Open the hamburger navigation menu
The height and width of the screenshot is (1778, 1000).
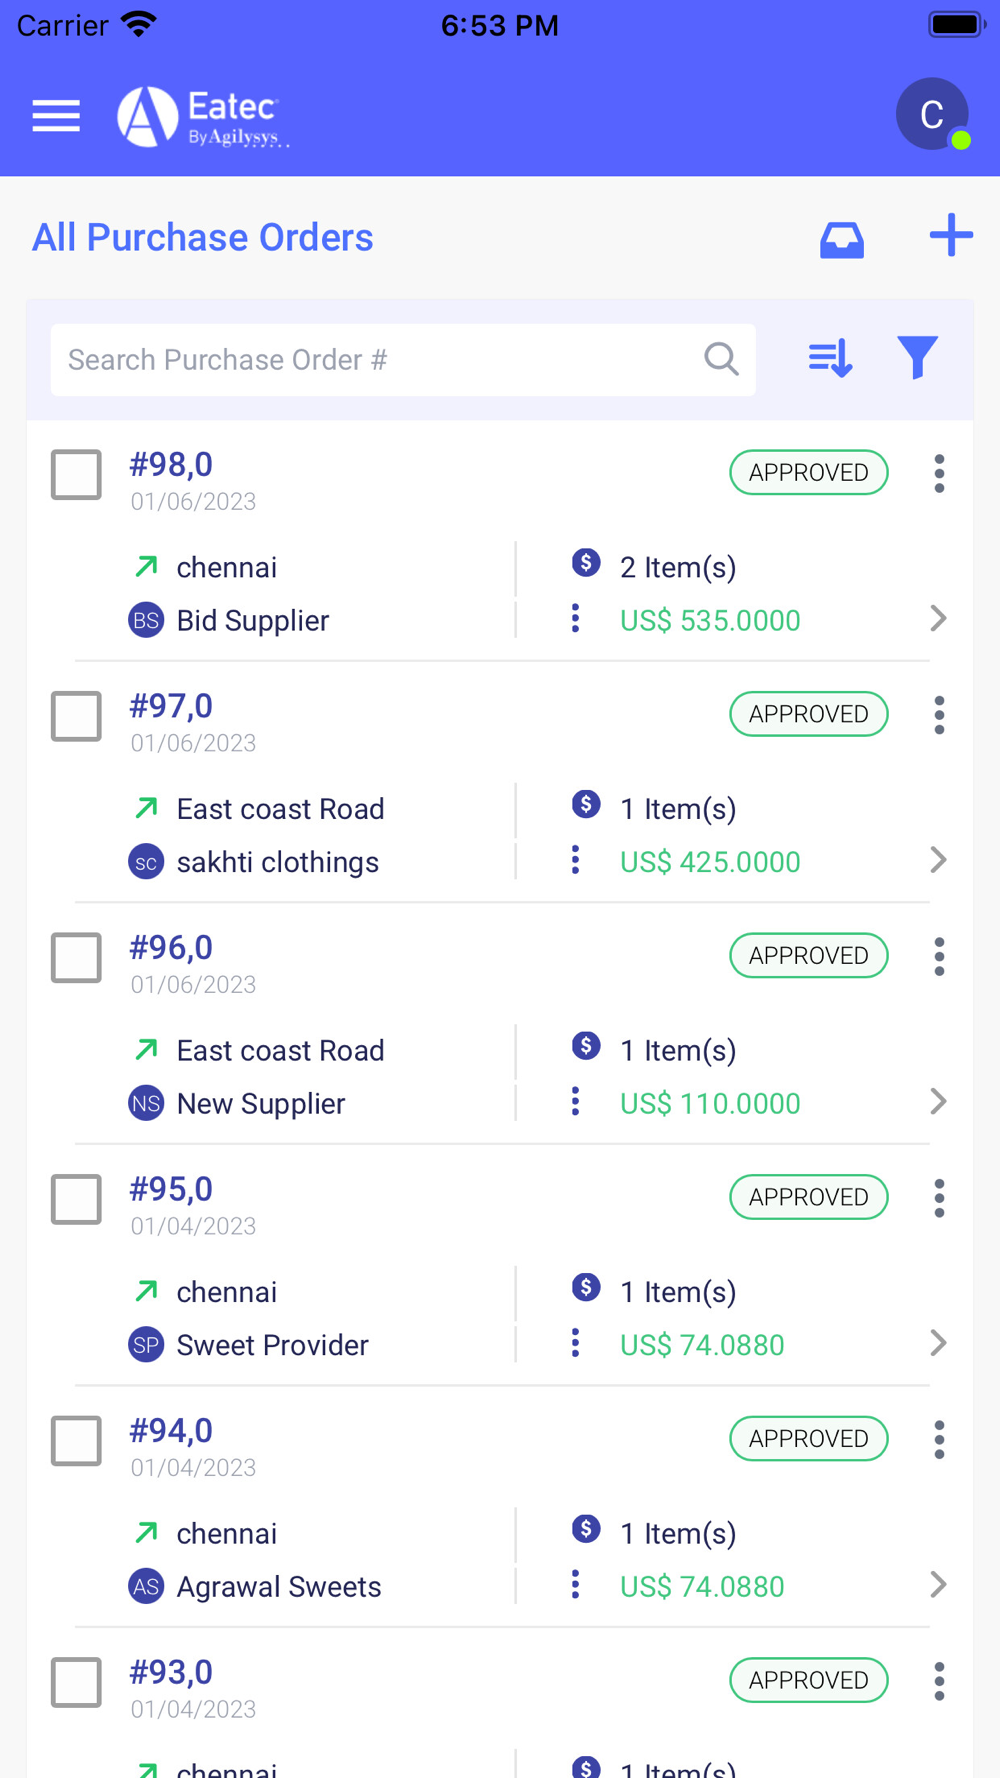(56, 116)
